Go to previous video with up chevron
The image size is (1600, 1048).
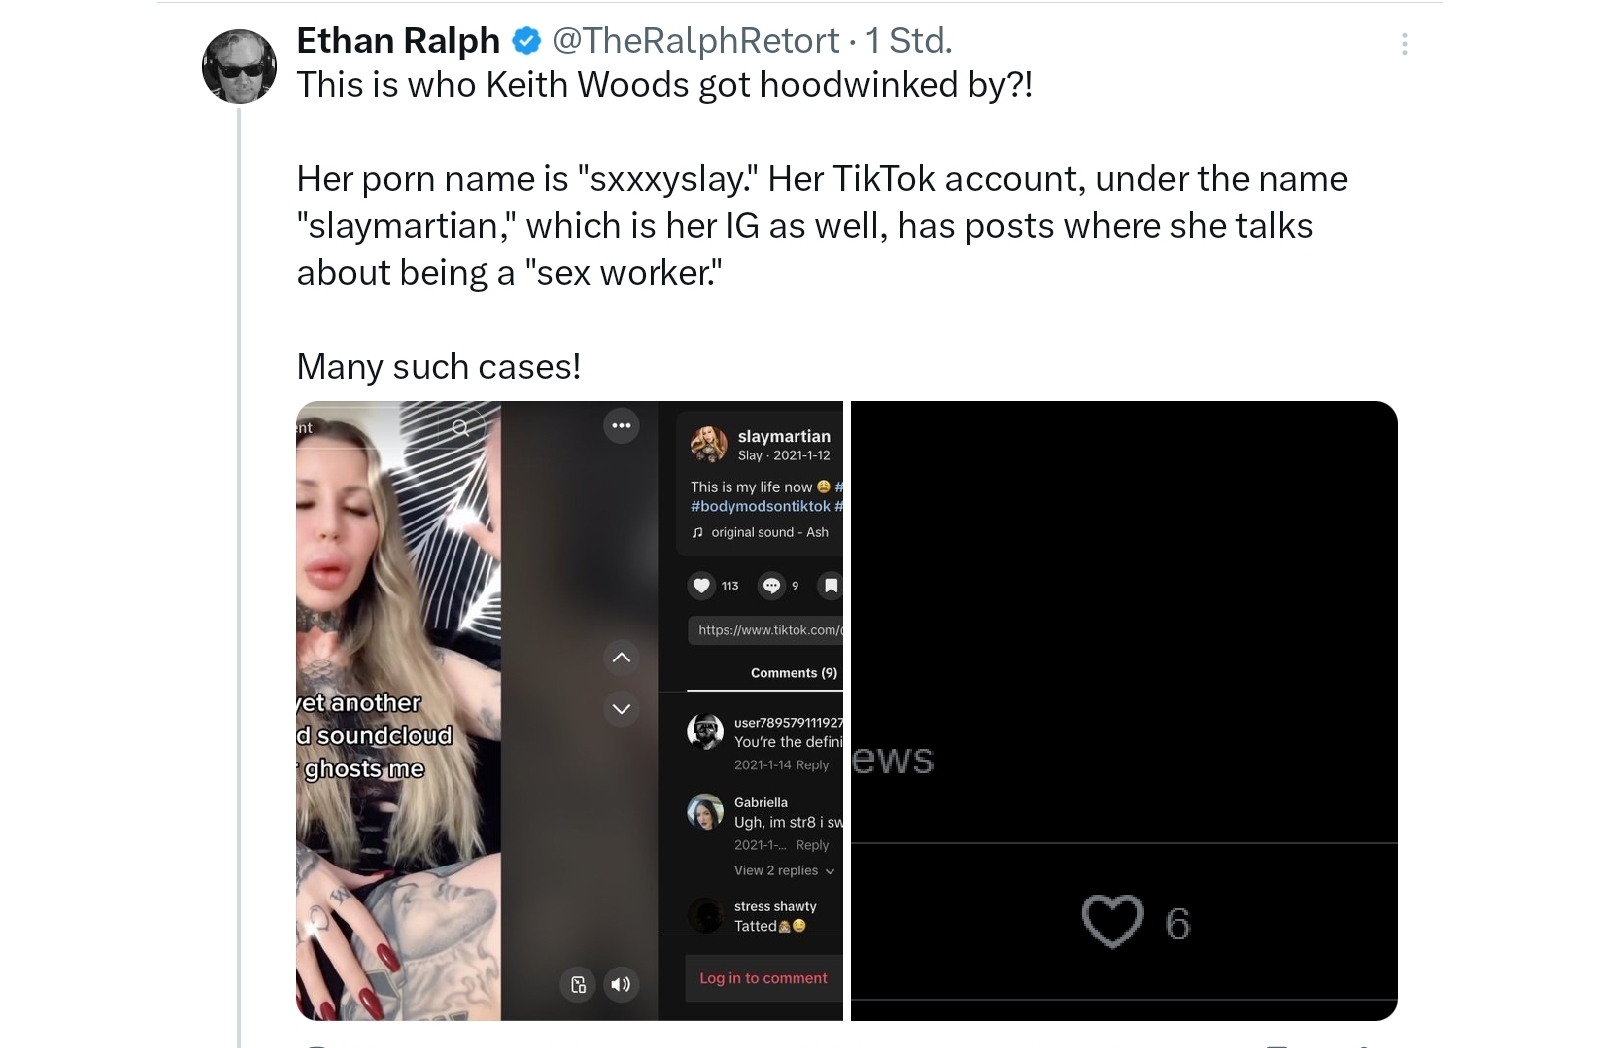coord(621,657)
